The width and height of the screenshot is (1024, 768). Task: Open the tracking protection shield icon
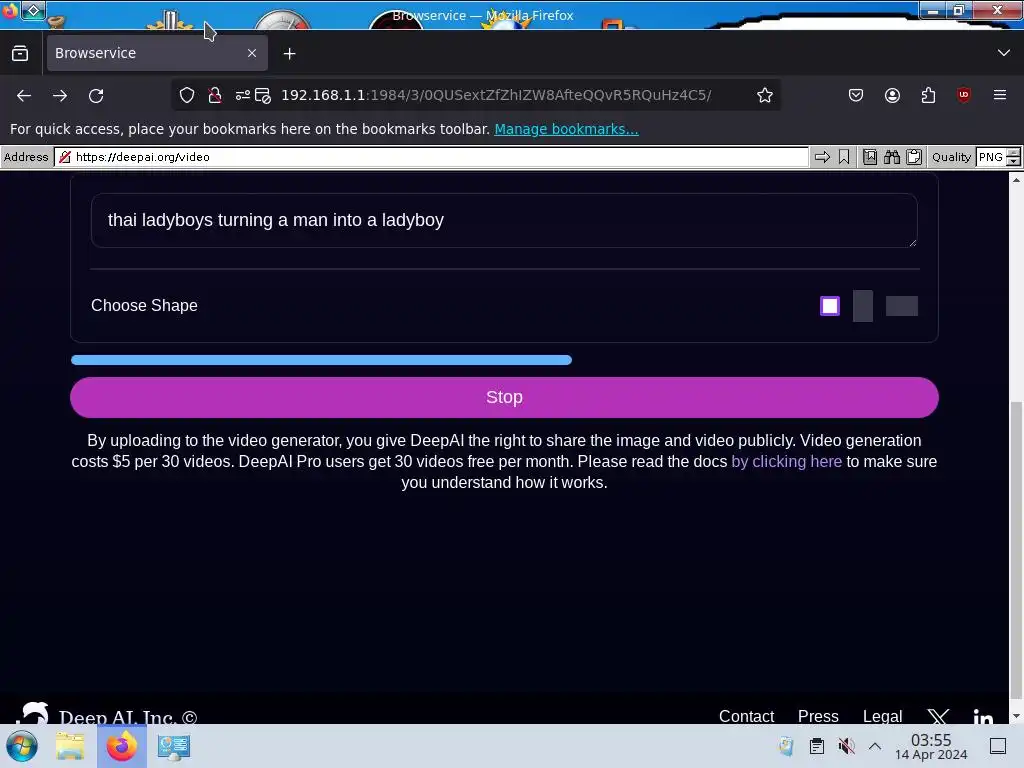[x=187, y=95]
